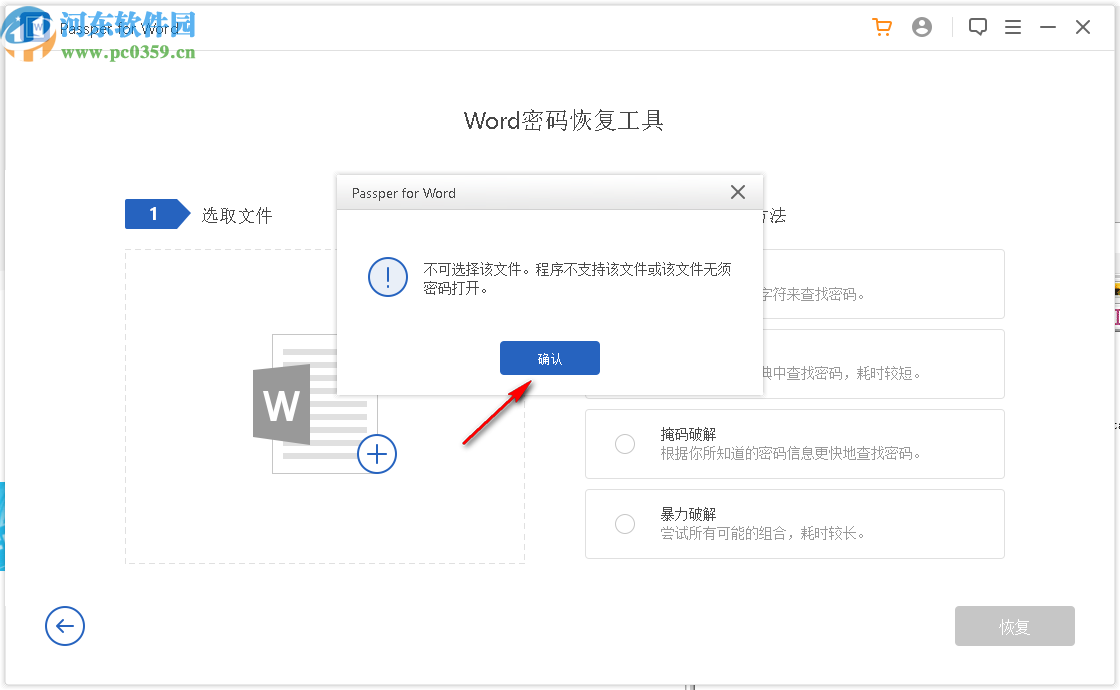1120x690 pixels.
Task: Open the hamburger menu in title bar
Action: point(1013,27)
